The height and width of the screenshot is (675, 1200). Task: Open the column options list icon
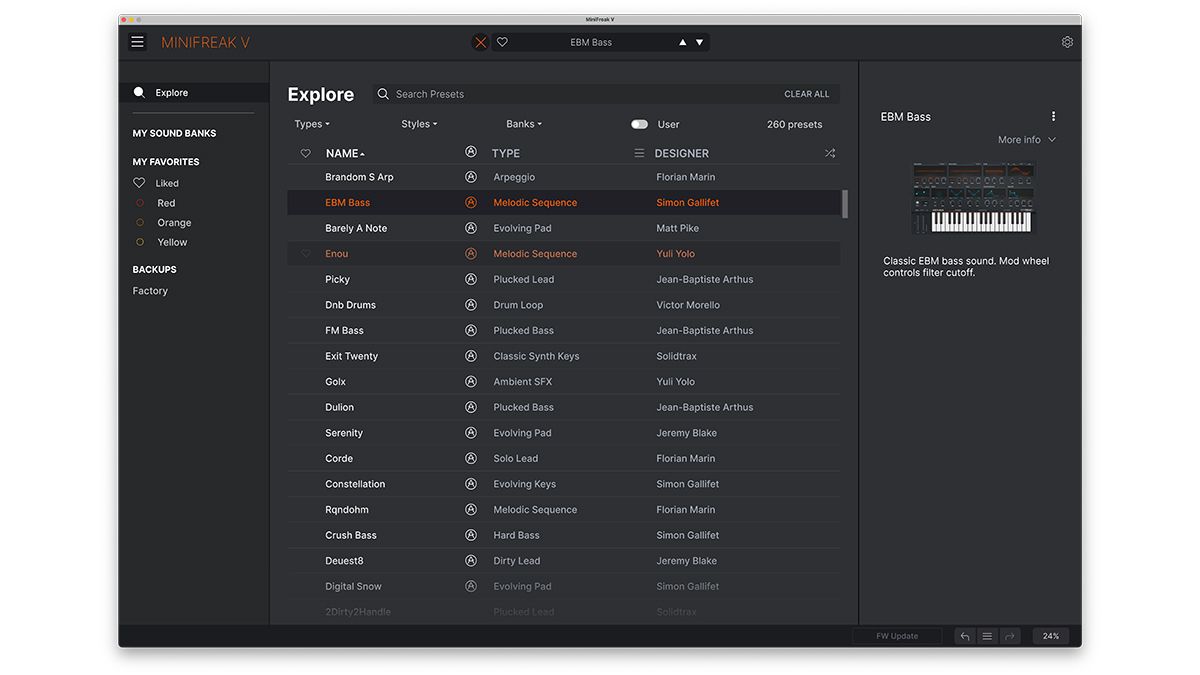pos(639,153)
